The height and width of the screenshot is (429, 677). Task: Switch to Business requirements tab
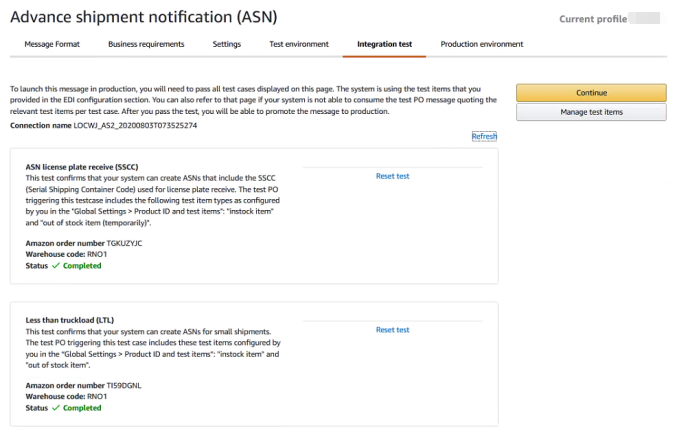[146, 44]
